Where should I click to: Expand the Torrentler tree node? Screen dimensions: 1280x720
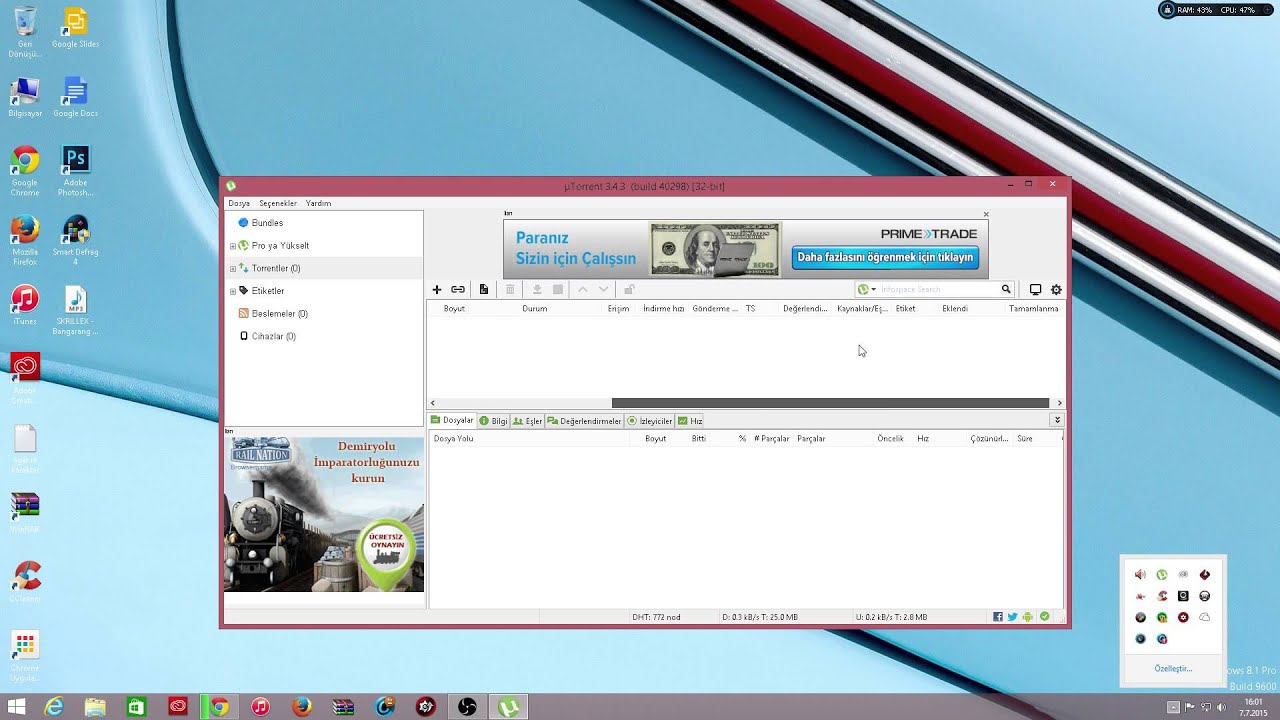tap(233, 269)
